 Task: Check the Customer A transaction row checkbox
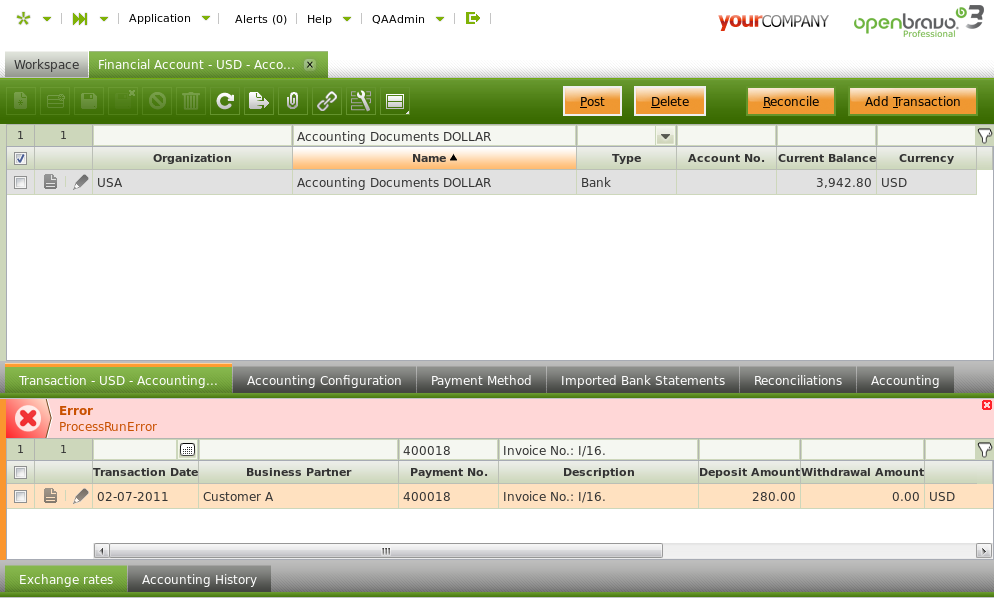point(20,496)
